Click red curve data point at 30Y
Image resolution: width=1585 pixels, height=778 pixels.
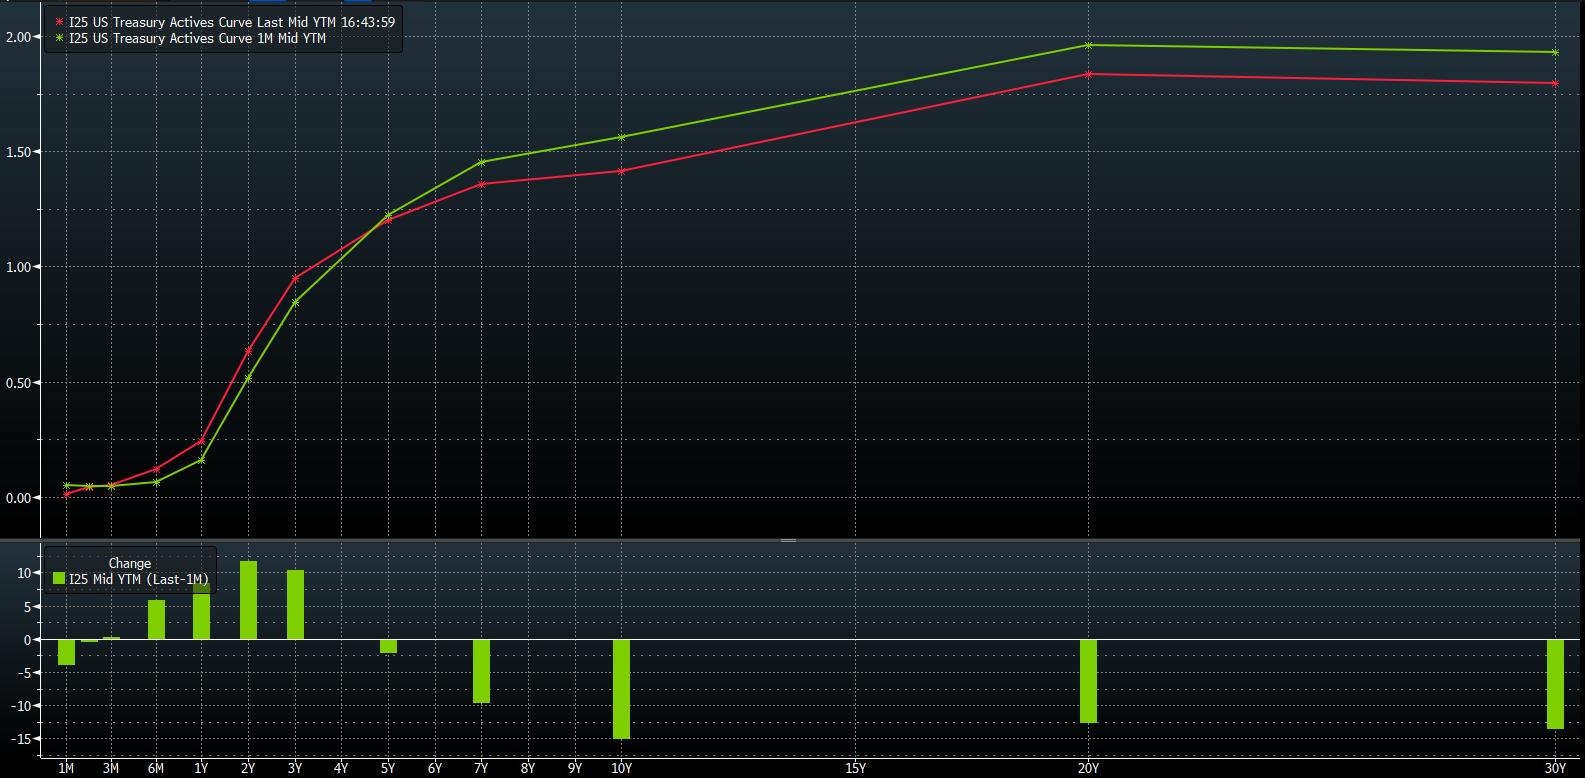click(1555, 83)
